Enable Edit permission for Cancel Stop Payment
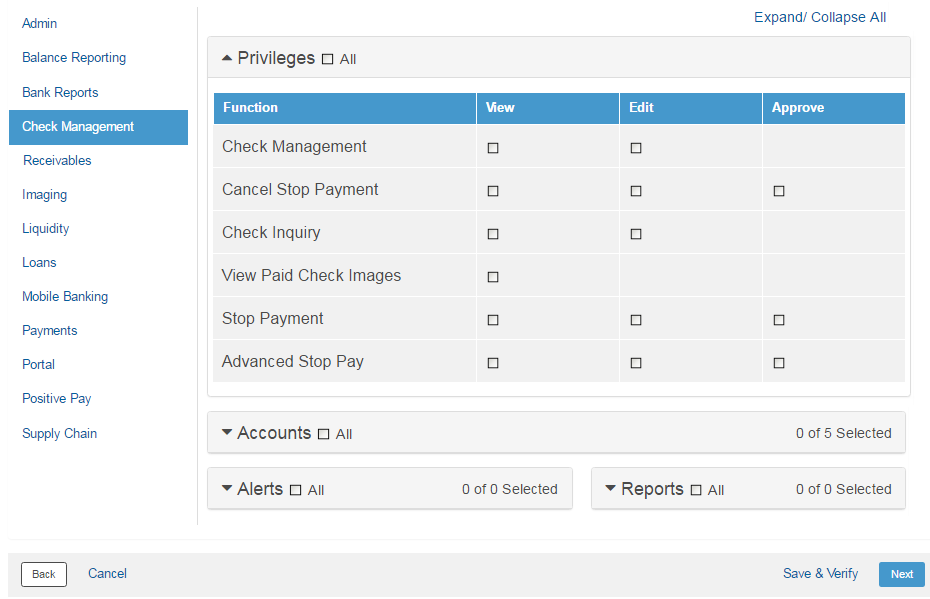This screenshot has height=599, width=930. 636,190
